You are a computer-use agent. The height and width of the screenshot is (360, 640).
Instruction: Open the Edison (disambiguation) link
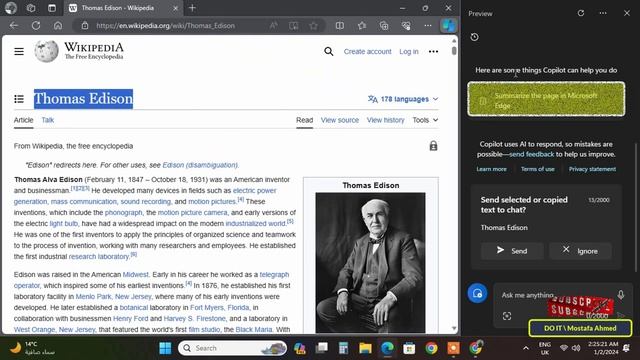pyautogui.click(x=200, y=165)
